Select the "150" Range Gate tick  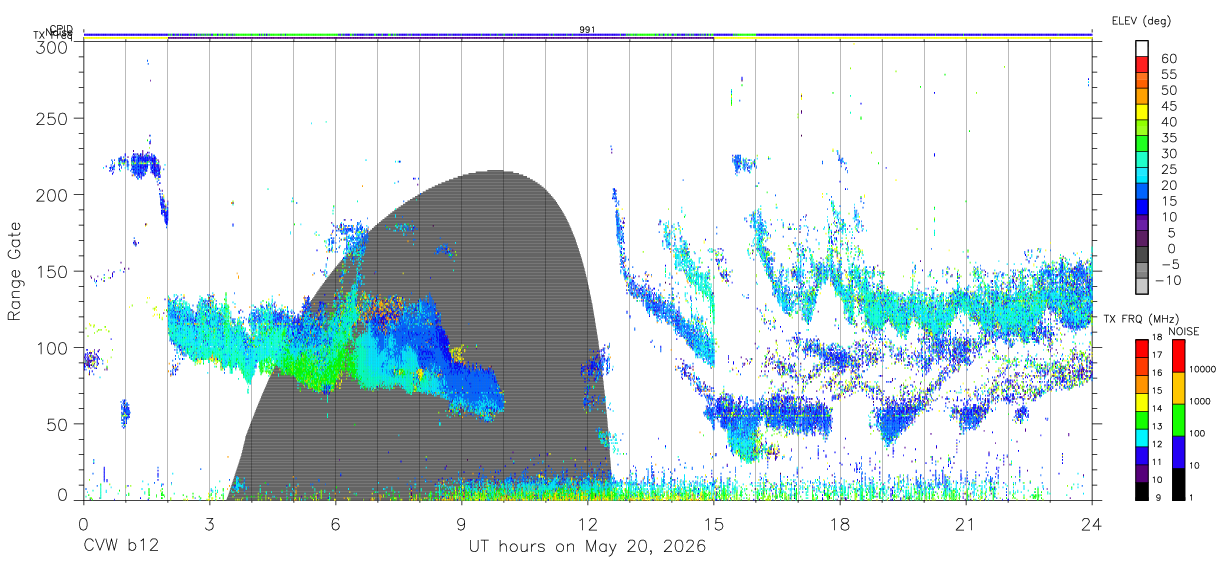50,271
